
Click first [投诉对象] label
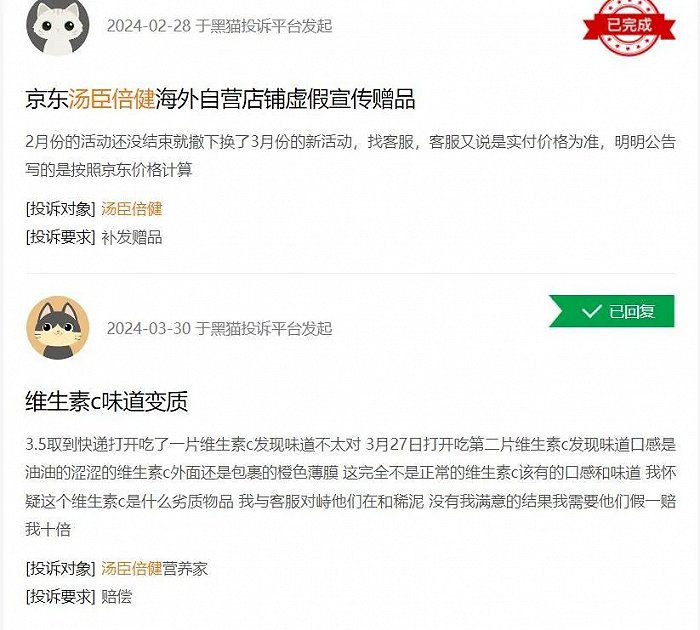[x=61, y=209]
